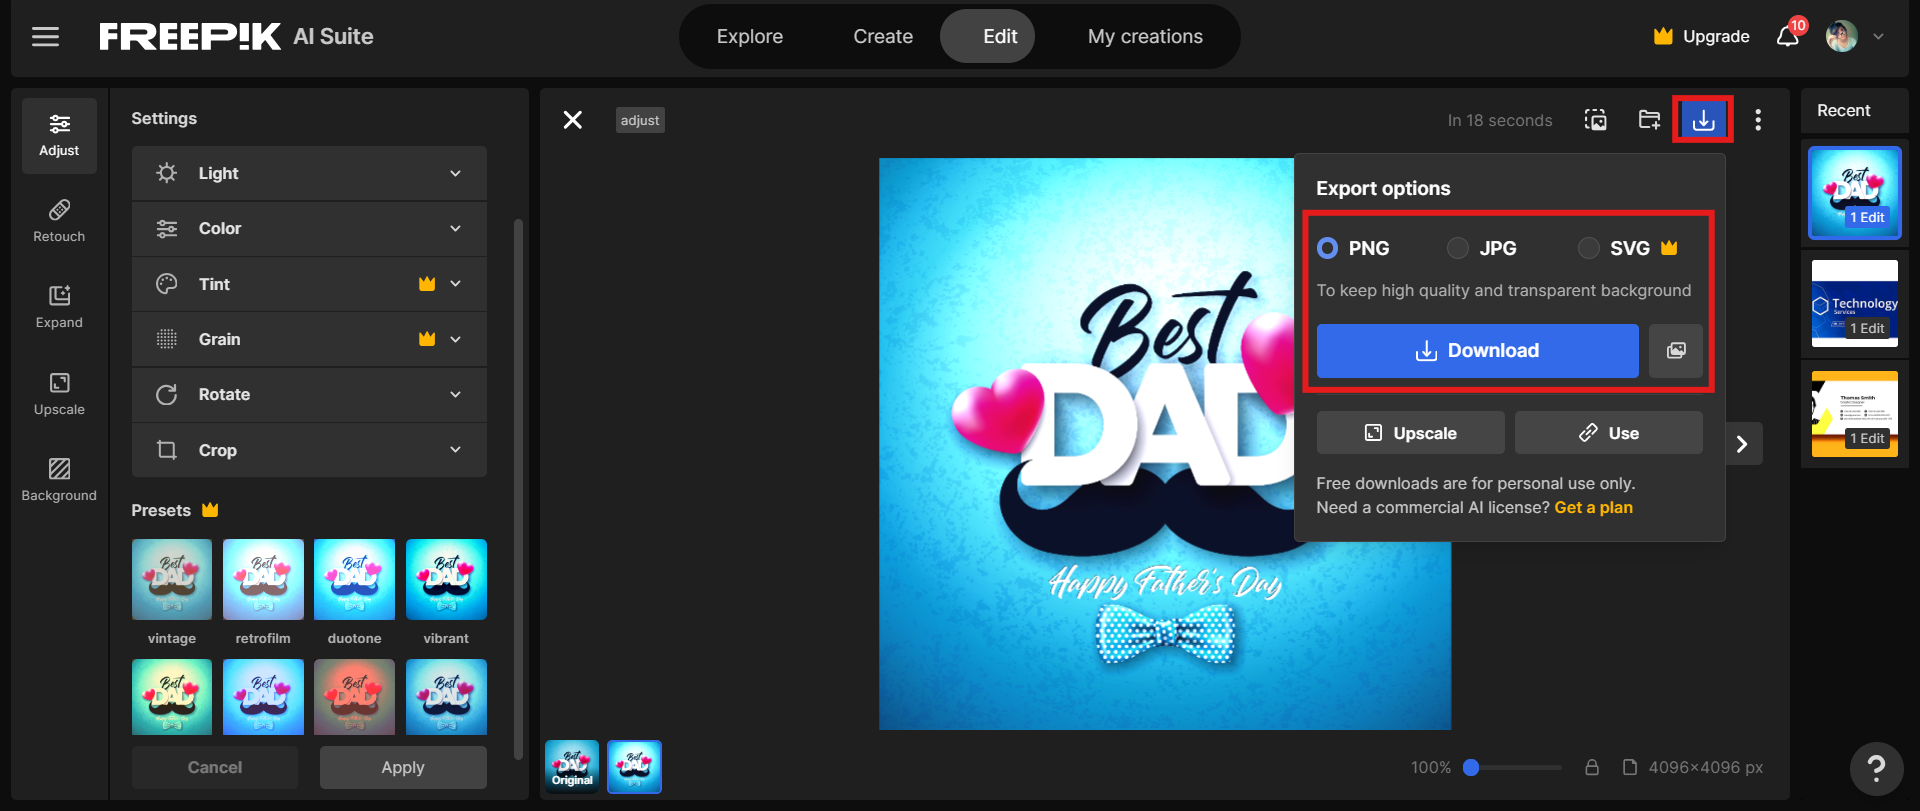
Task: Select the edited version thumbnail
Action: (x=634, y=767)
